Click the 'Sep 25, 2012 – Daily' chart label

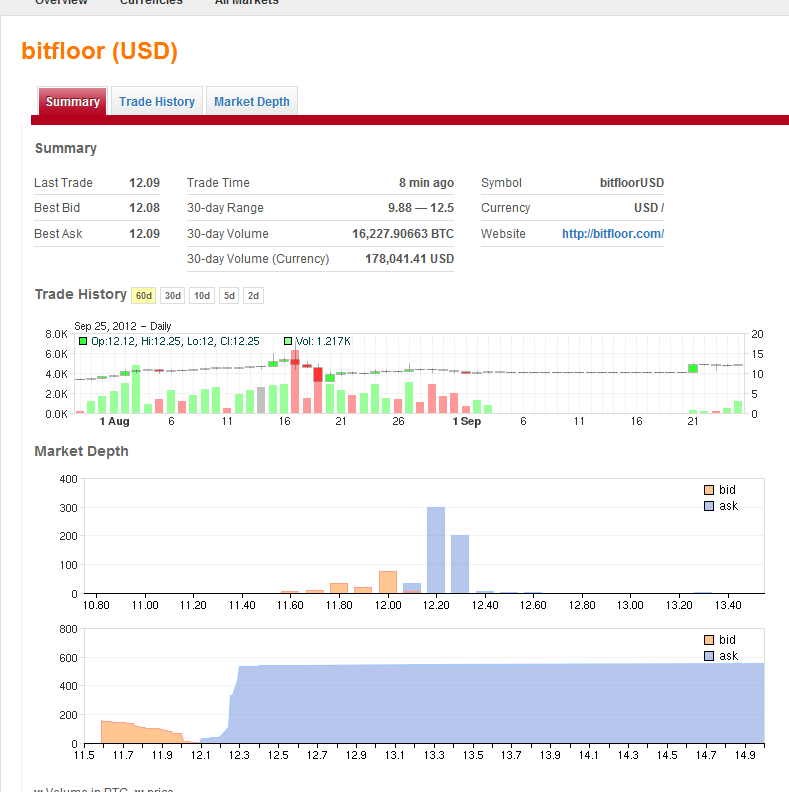pos(123,326)
